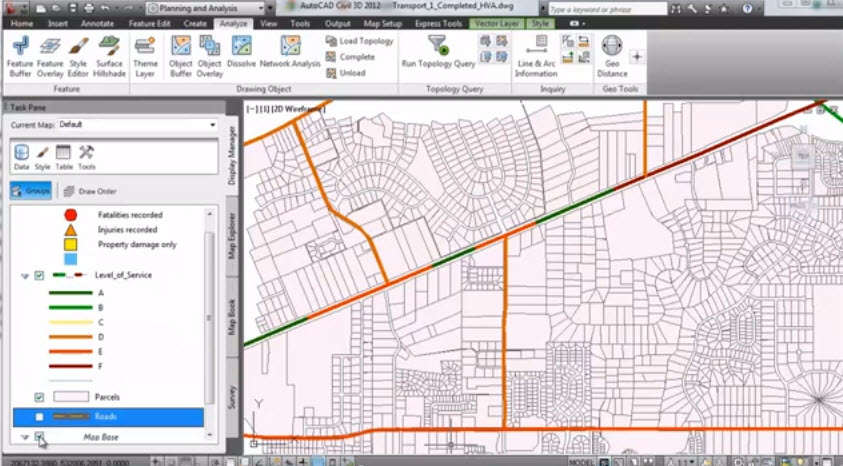
Task: Click the layer list scroll-down arrow
Action: (210, 435)
